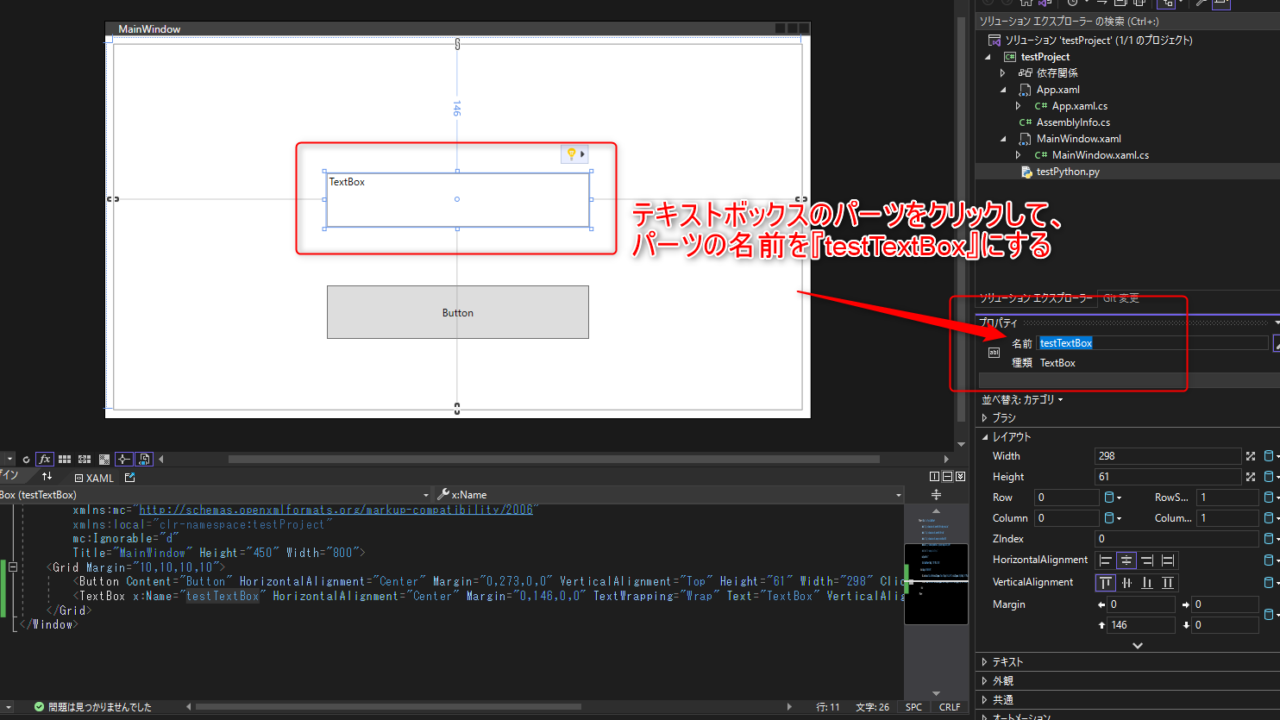Click the SPC indentation indicator
Viewport: 1280px width, 720px height.
pyautogui.click(x=914, y=707)
